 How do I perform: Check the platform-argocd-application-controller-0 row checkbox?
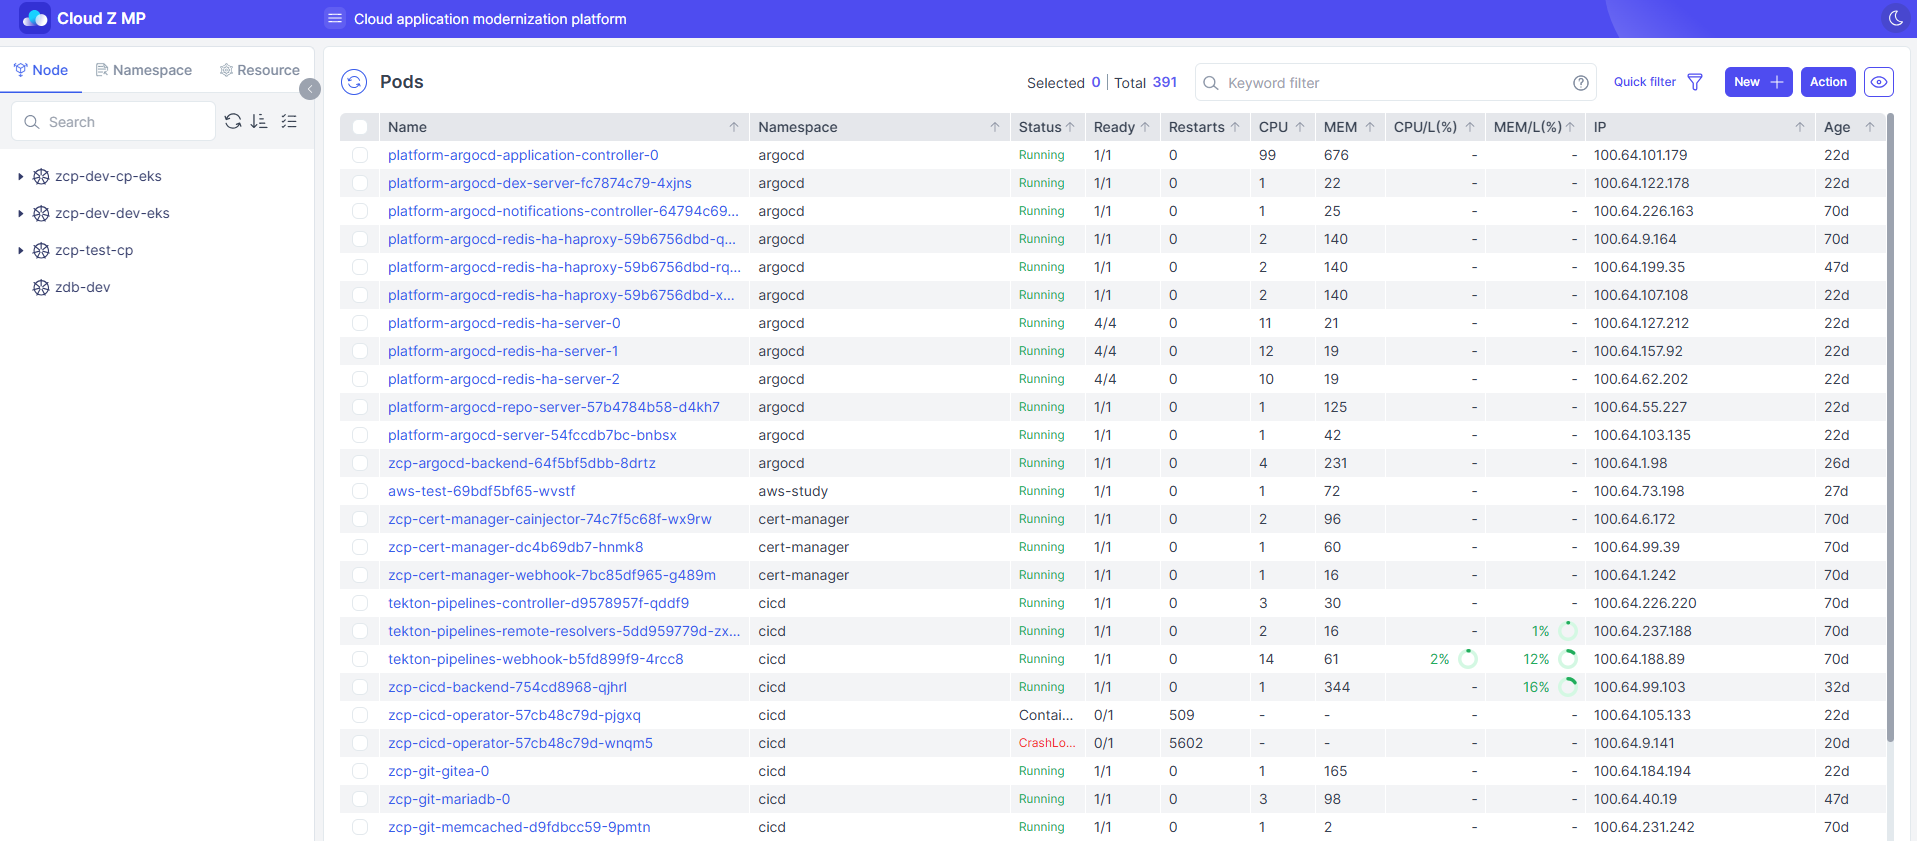coord(360,155)
